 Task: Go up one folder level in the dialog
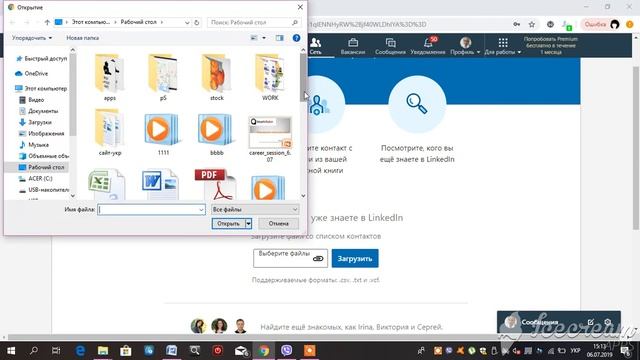[47, 22]
